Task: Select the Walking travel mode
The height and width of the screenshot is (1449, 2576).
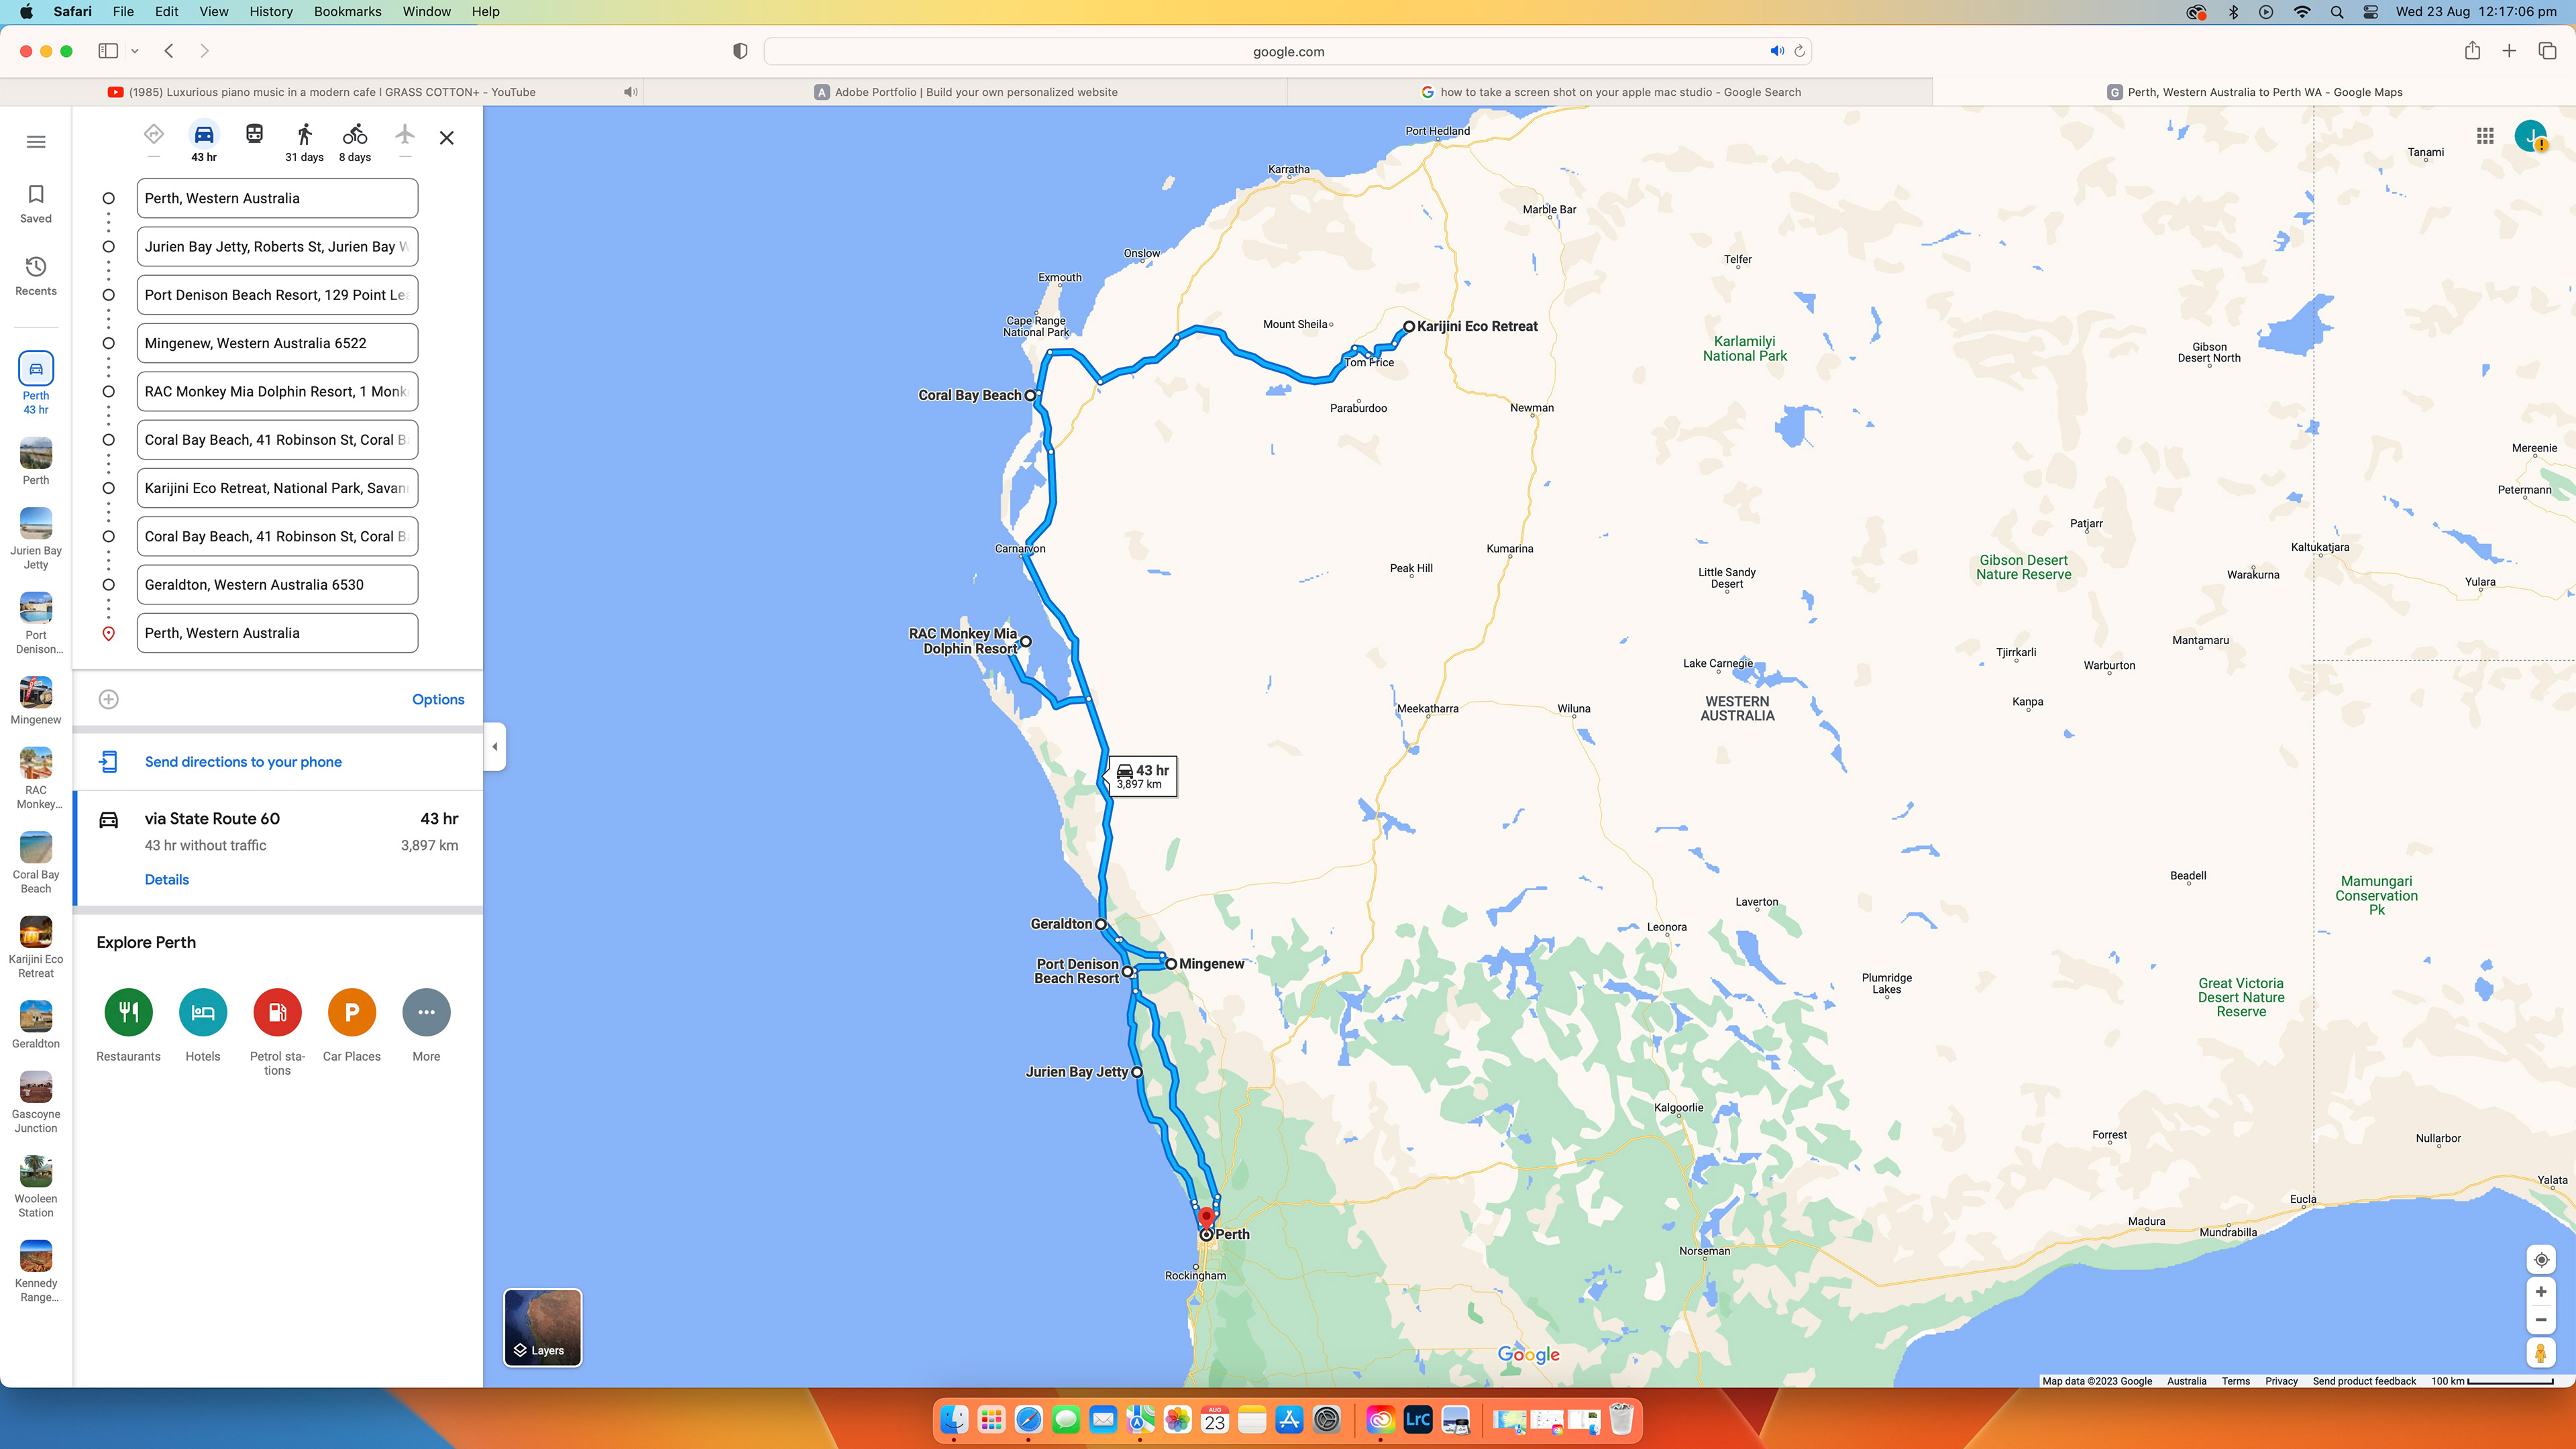Action: coord(305,142)
